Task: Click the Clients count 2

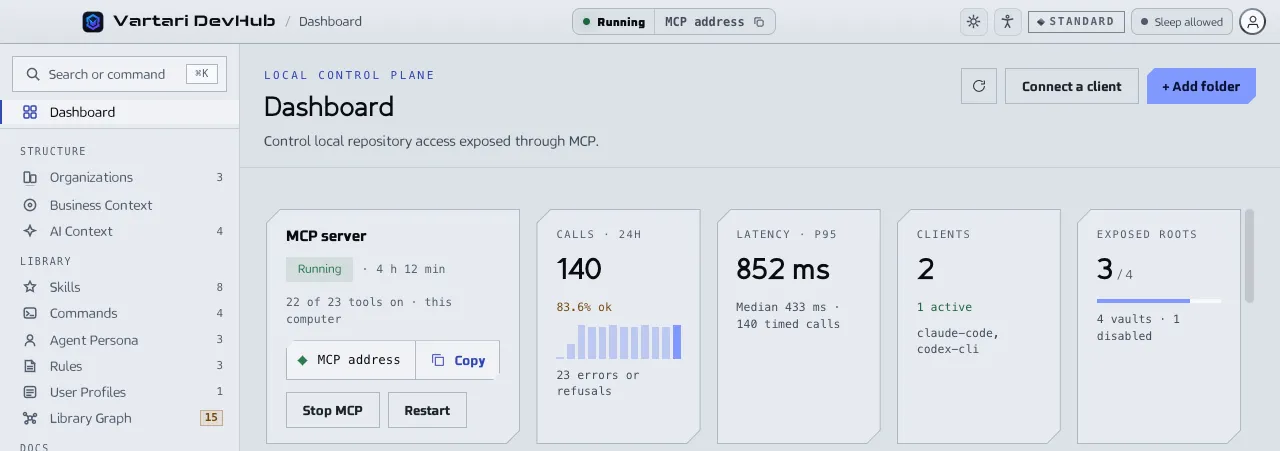Action: point(925,269)
